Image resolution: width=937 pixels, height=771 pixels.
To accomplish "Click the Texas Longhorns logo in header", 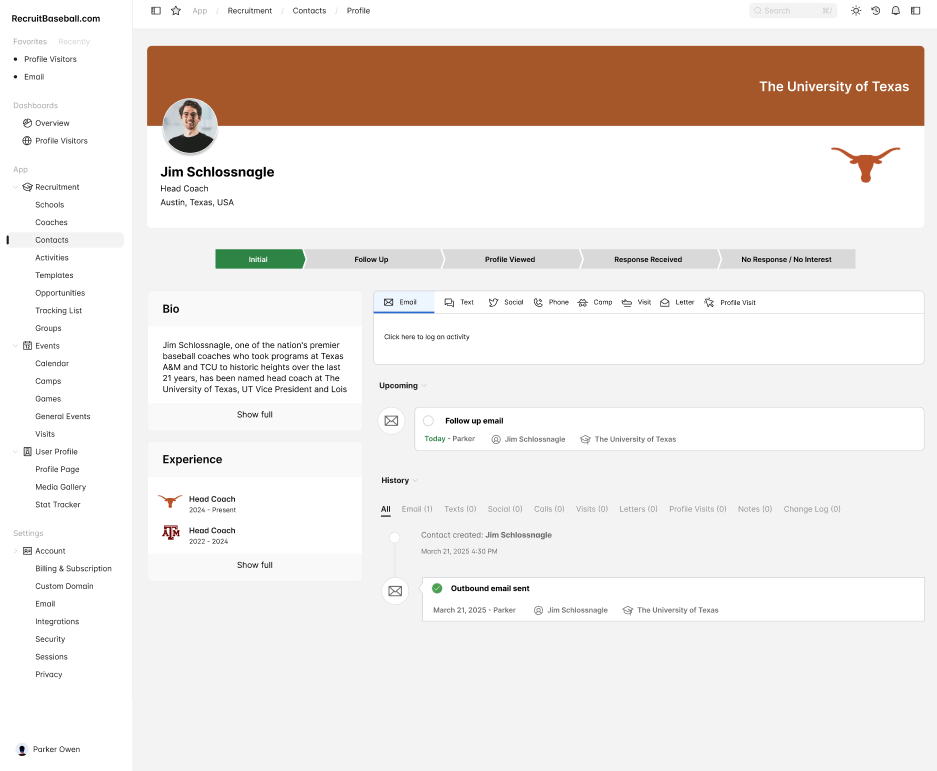I will point(865,163).
